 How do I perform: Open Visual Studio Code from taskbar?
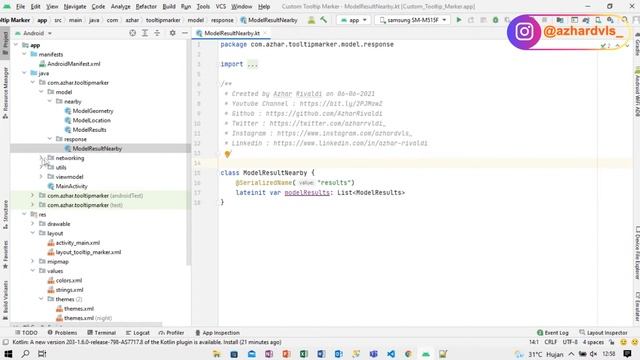[x=391, y=354]
